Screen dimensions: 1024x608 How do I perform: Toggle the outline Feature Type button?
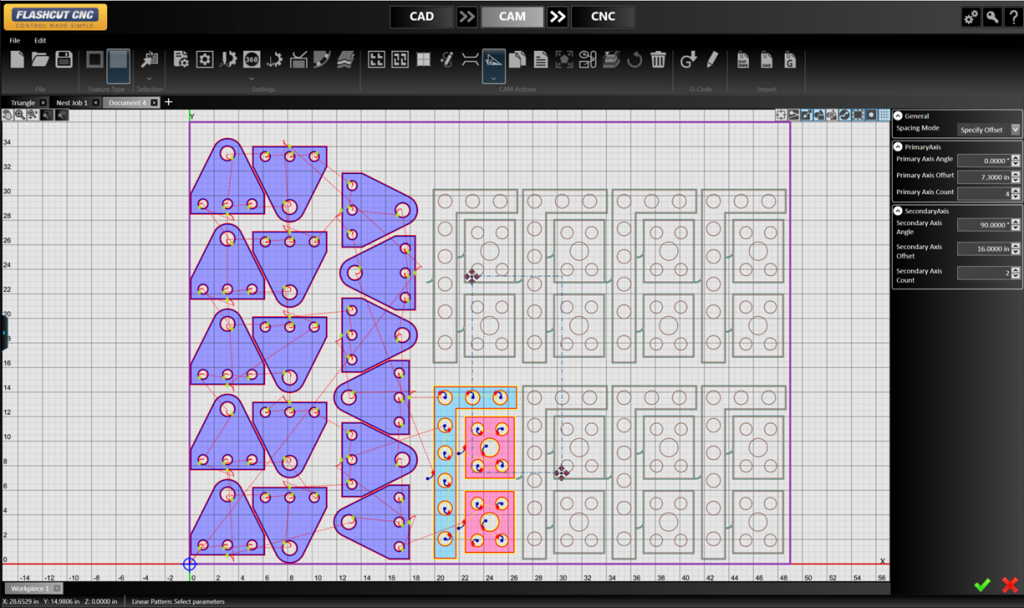click(94, 60)
